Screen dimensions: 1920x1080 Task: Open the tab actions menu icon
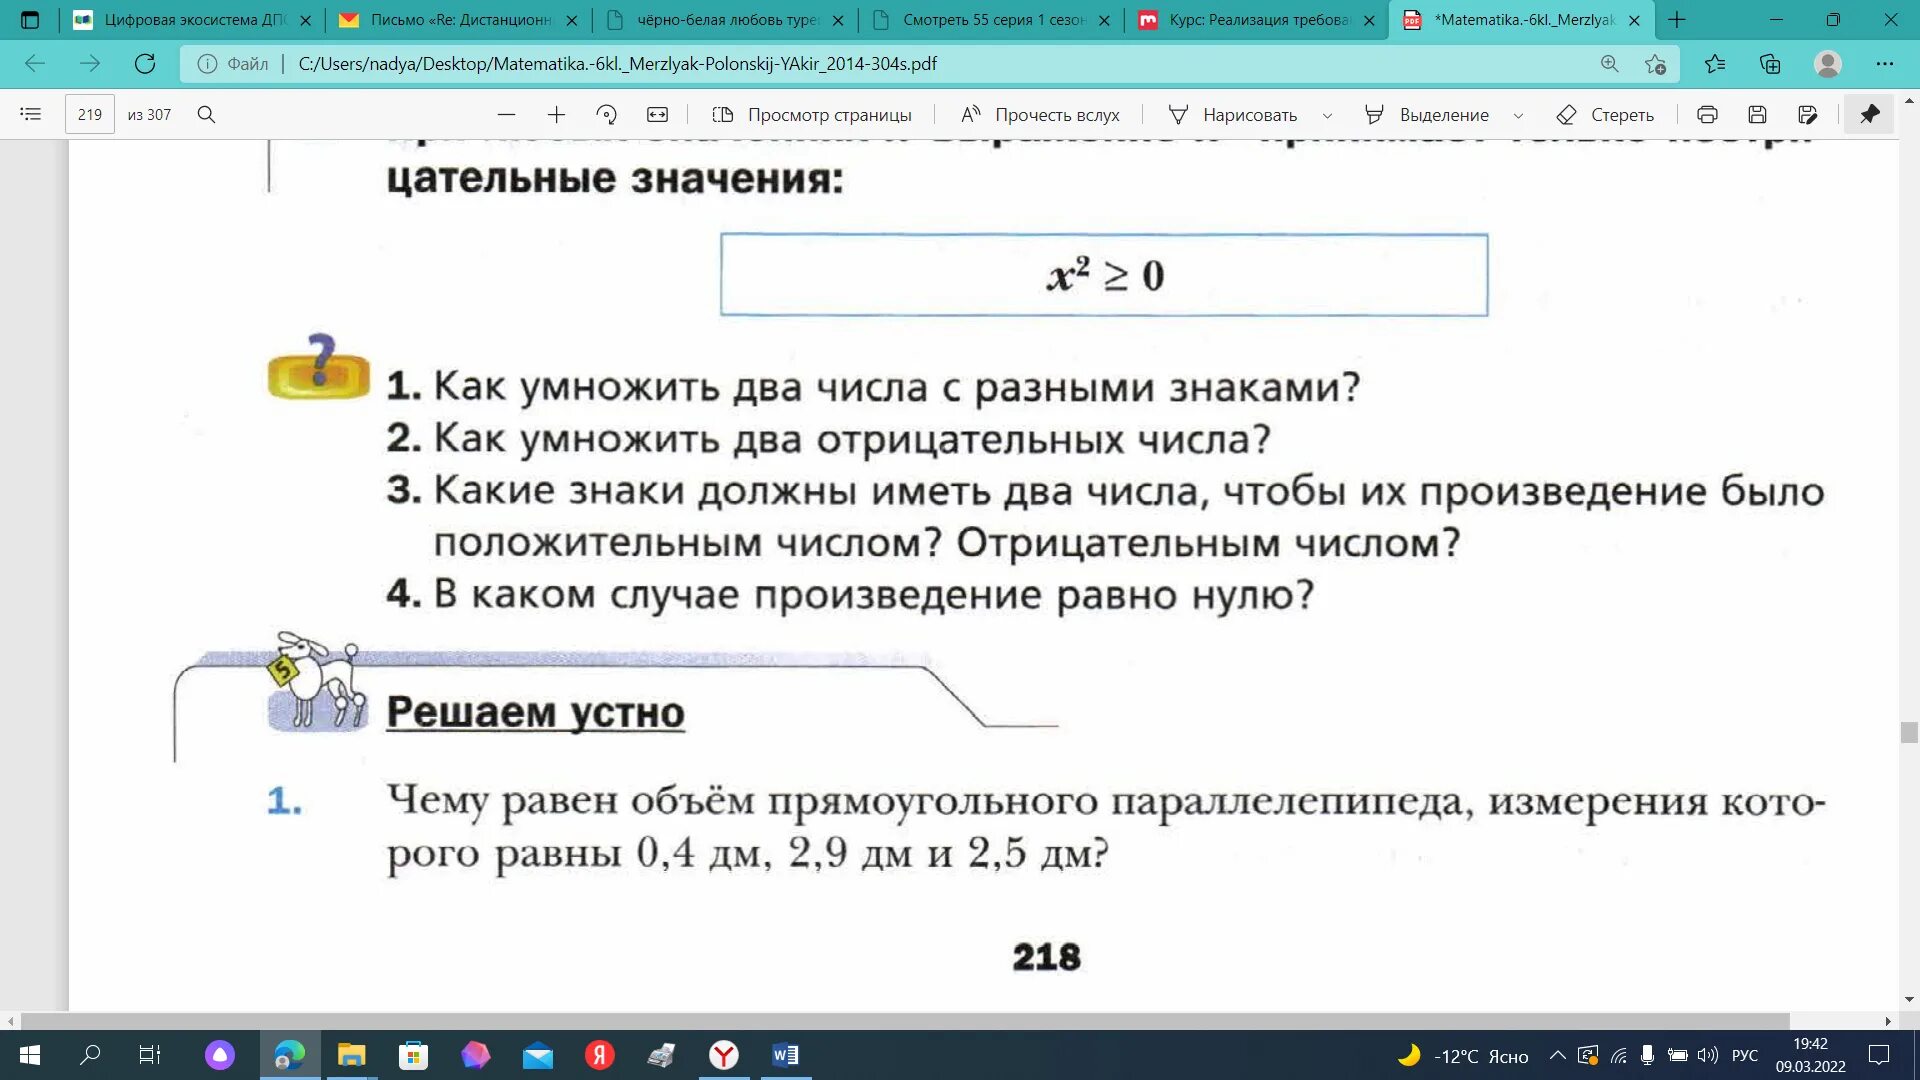(x=30, y=20)
